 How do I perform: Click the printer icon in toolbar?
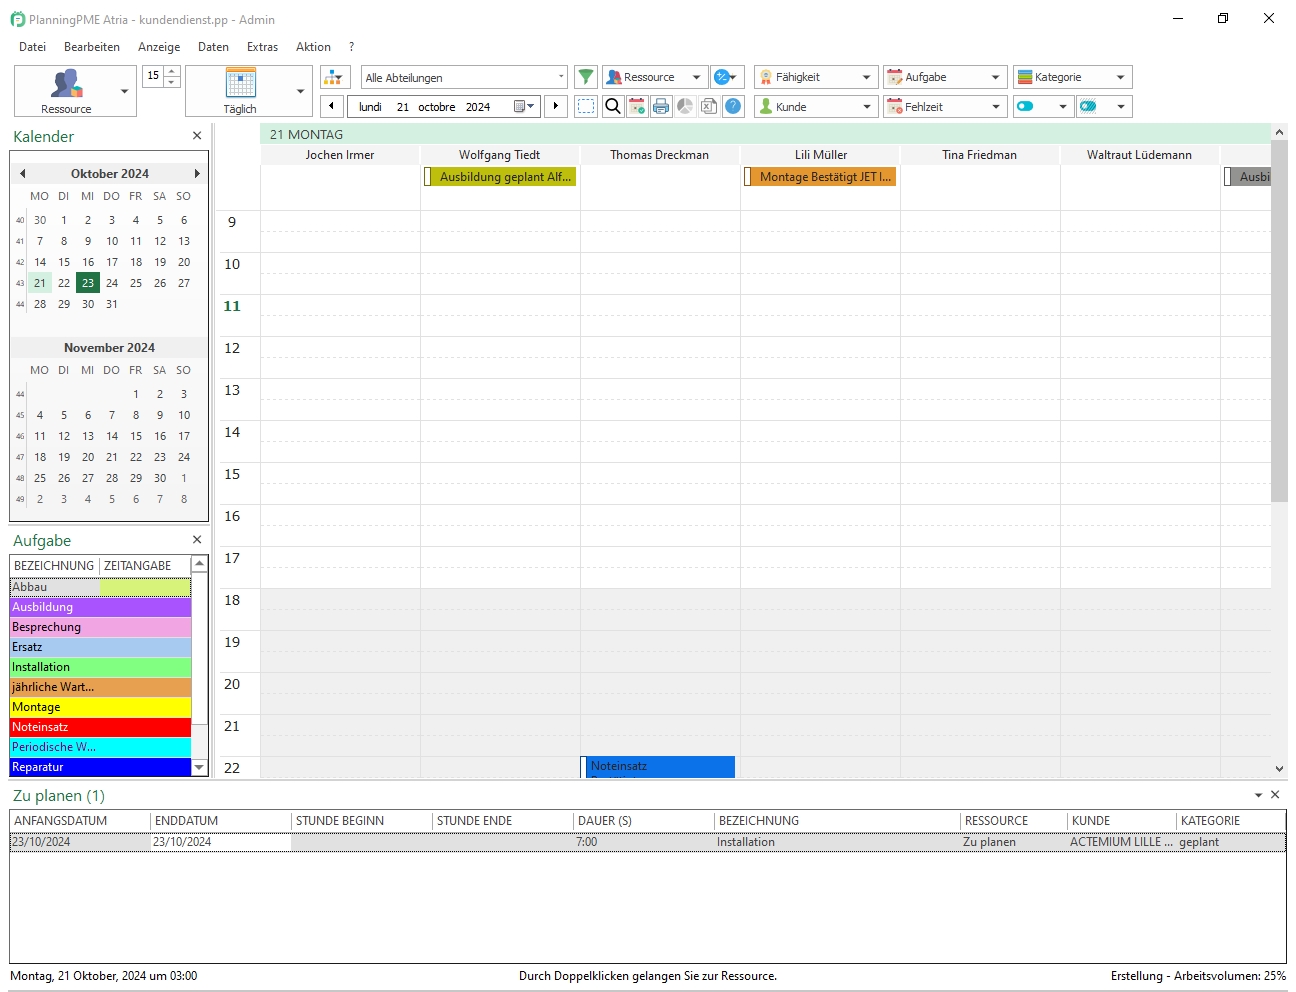pos(661,106)
